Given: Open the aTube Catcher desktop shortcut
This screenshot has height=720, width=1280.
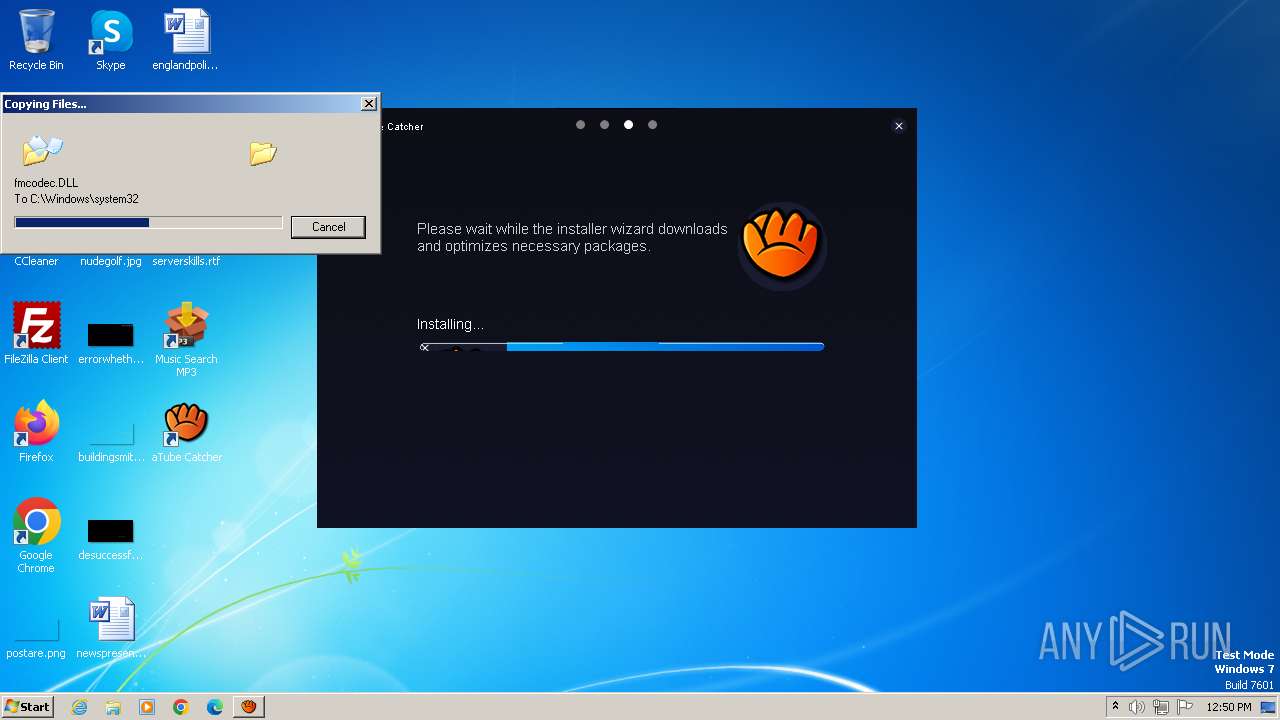Looking at the screenshot, I should tap(186, 431).
